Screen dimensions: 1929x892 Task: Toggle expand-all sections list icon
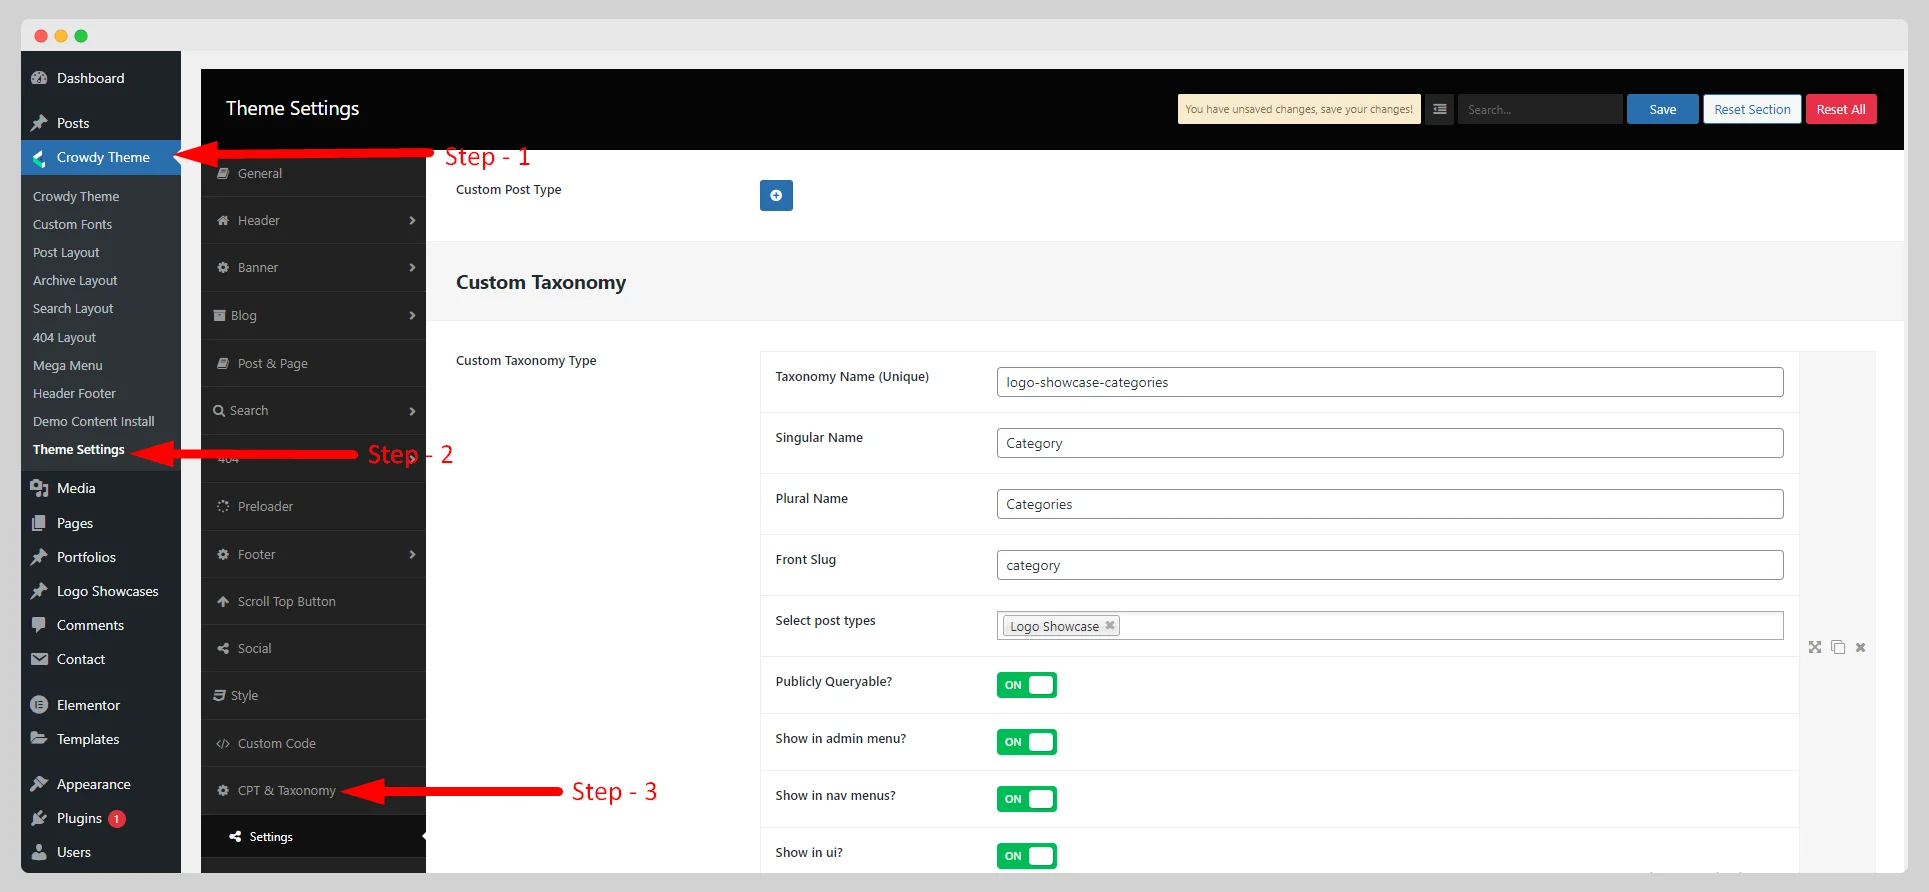tap(1439, 109)
